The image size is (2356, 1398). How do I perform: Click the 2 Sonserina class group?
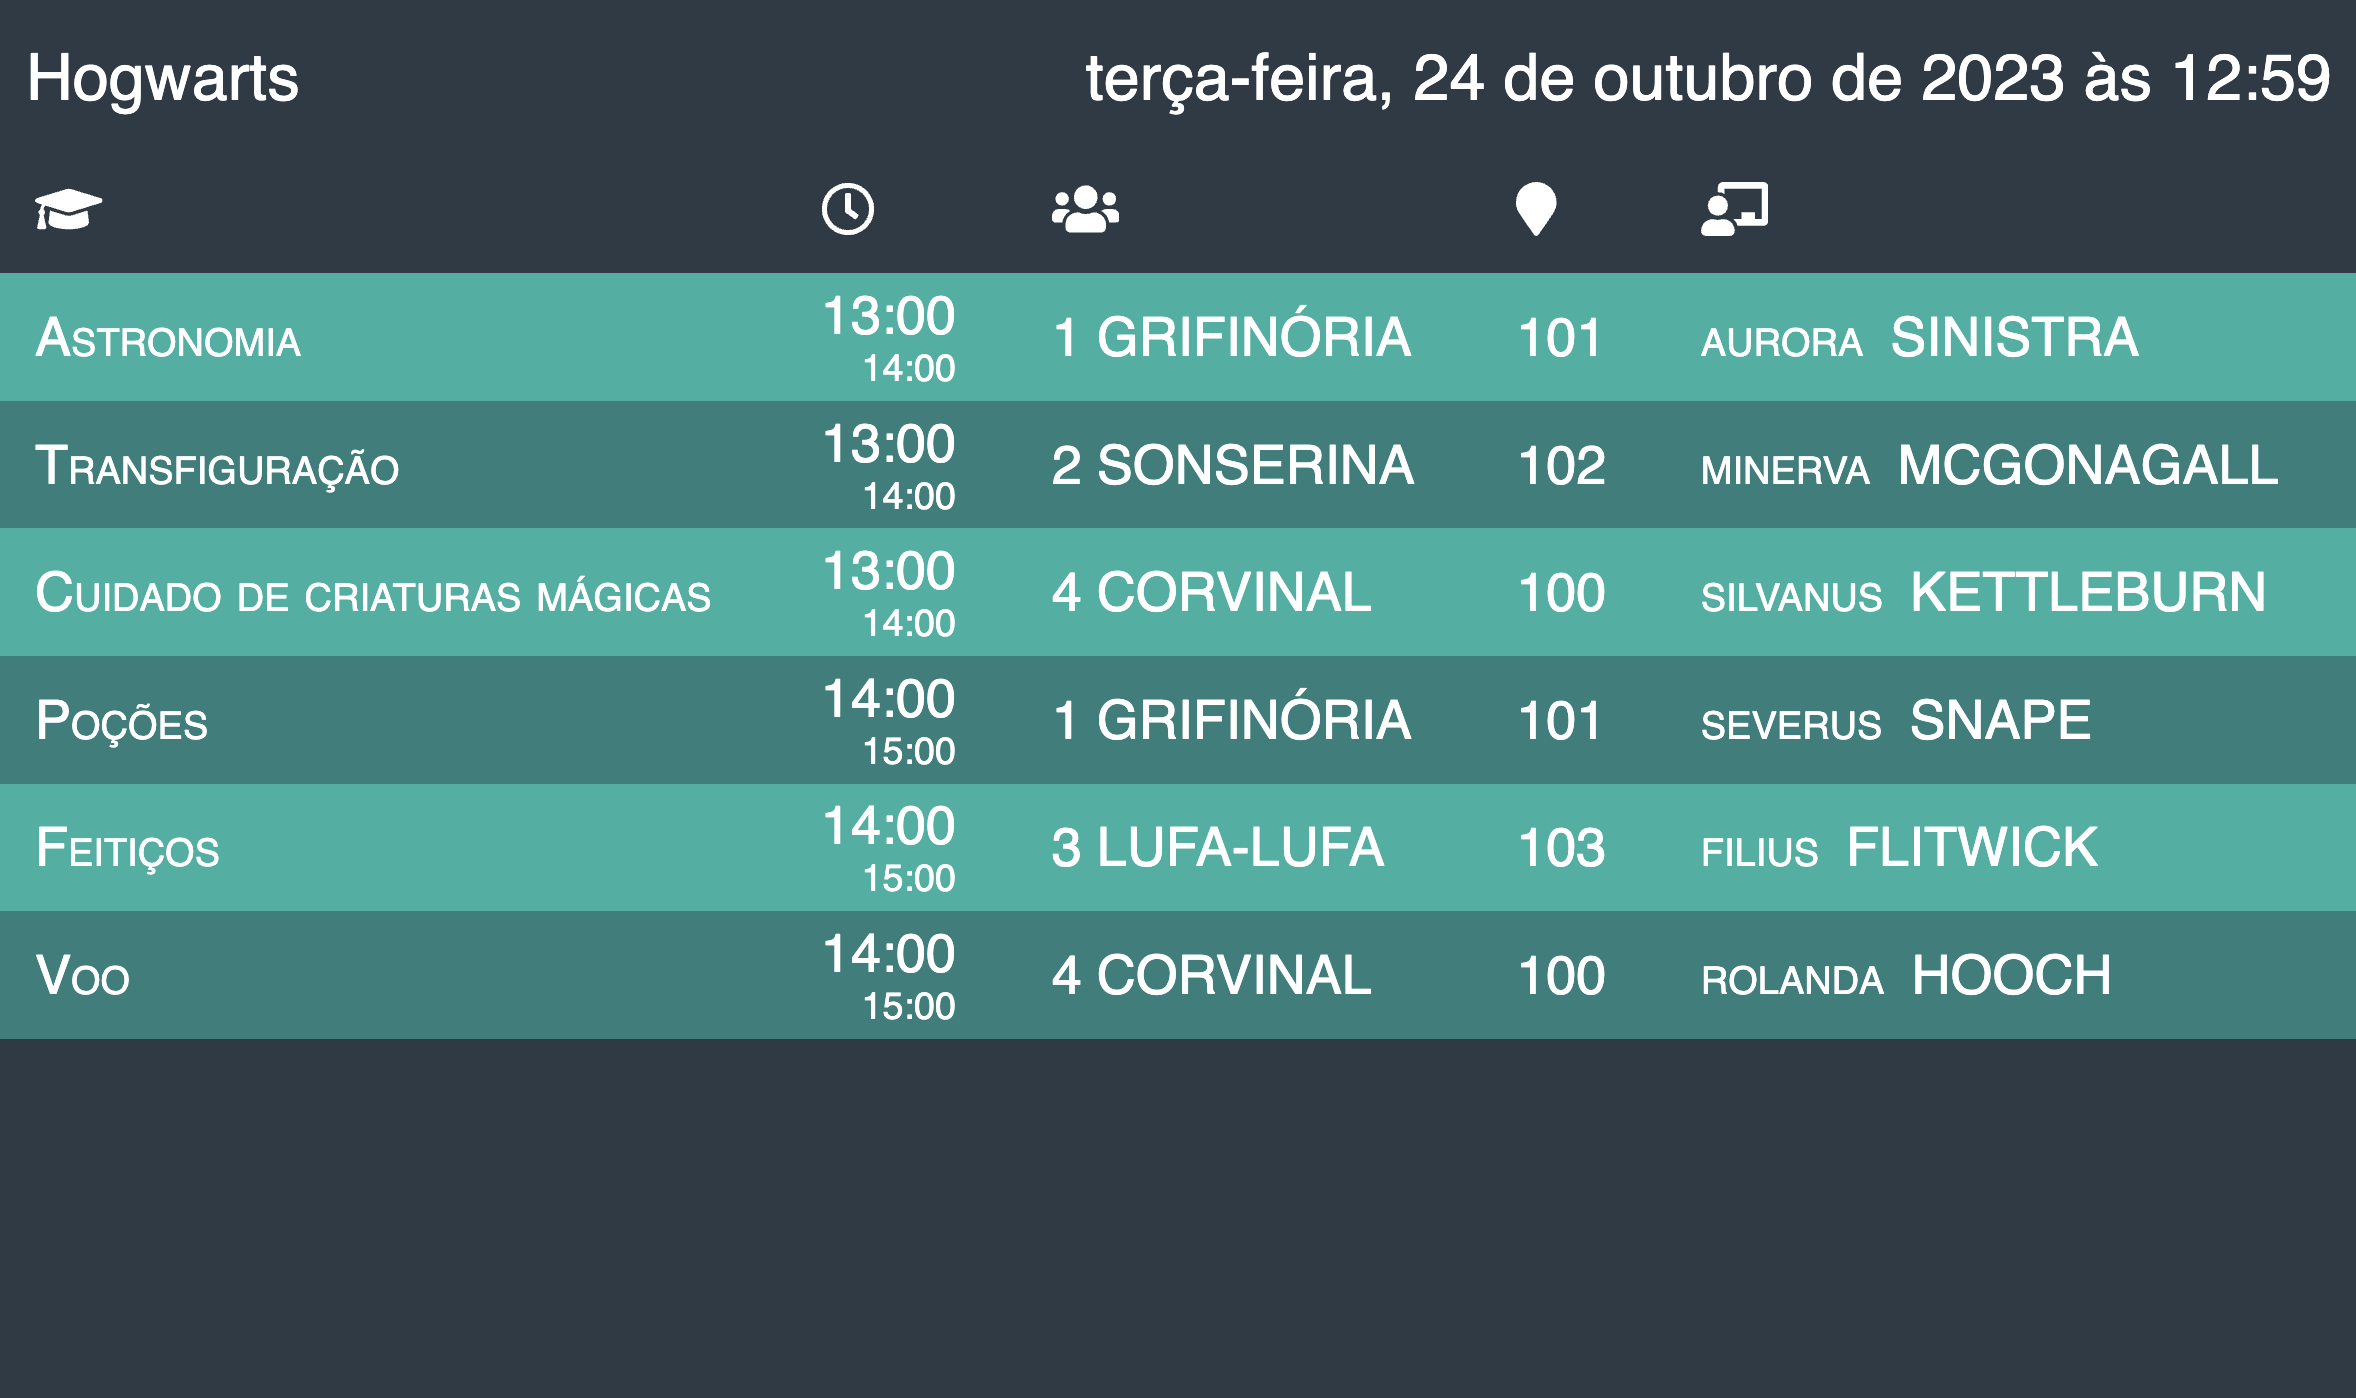coord(1232,466)
